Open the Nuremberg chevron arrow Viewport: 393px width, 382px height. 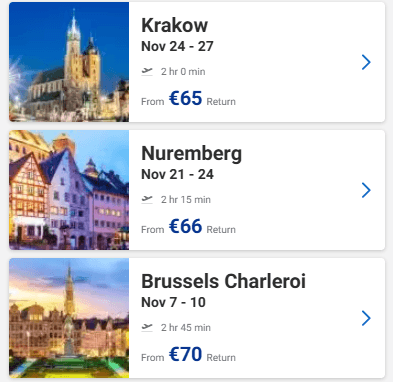tap(366, 190)
